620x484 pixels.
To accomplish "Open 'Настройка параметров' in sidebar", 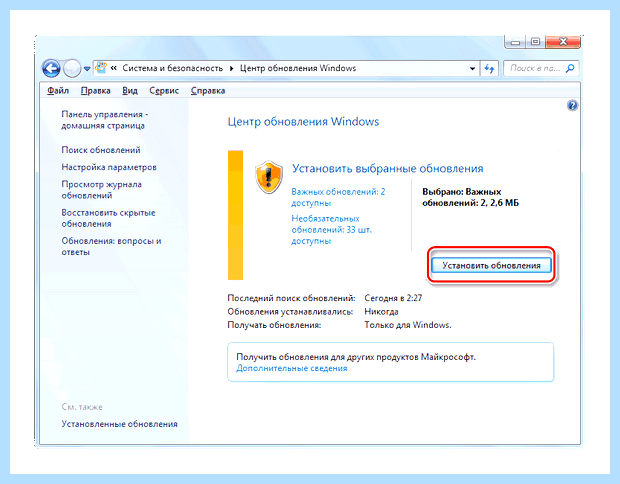I will click(109, 167).
